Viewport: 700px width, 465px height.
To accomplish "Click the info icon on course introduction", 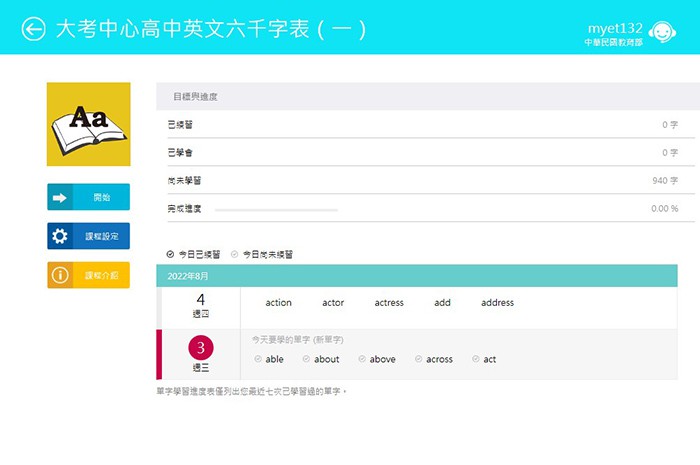I will [x=60, y=275].
